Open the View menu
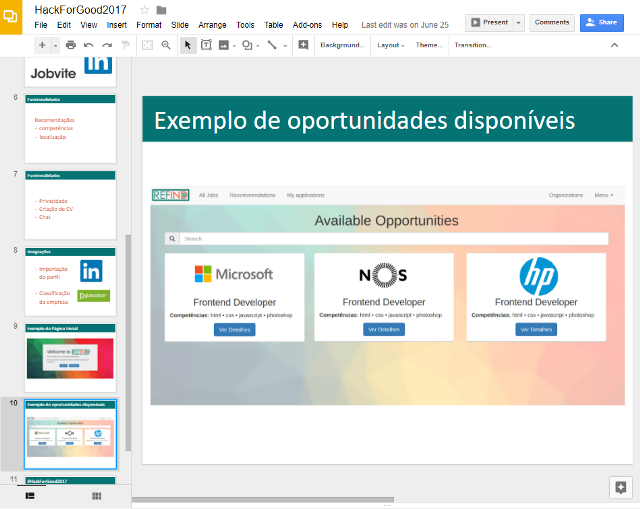640x509 pixels. click(x=89, y=25)
